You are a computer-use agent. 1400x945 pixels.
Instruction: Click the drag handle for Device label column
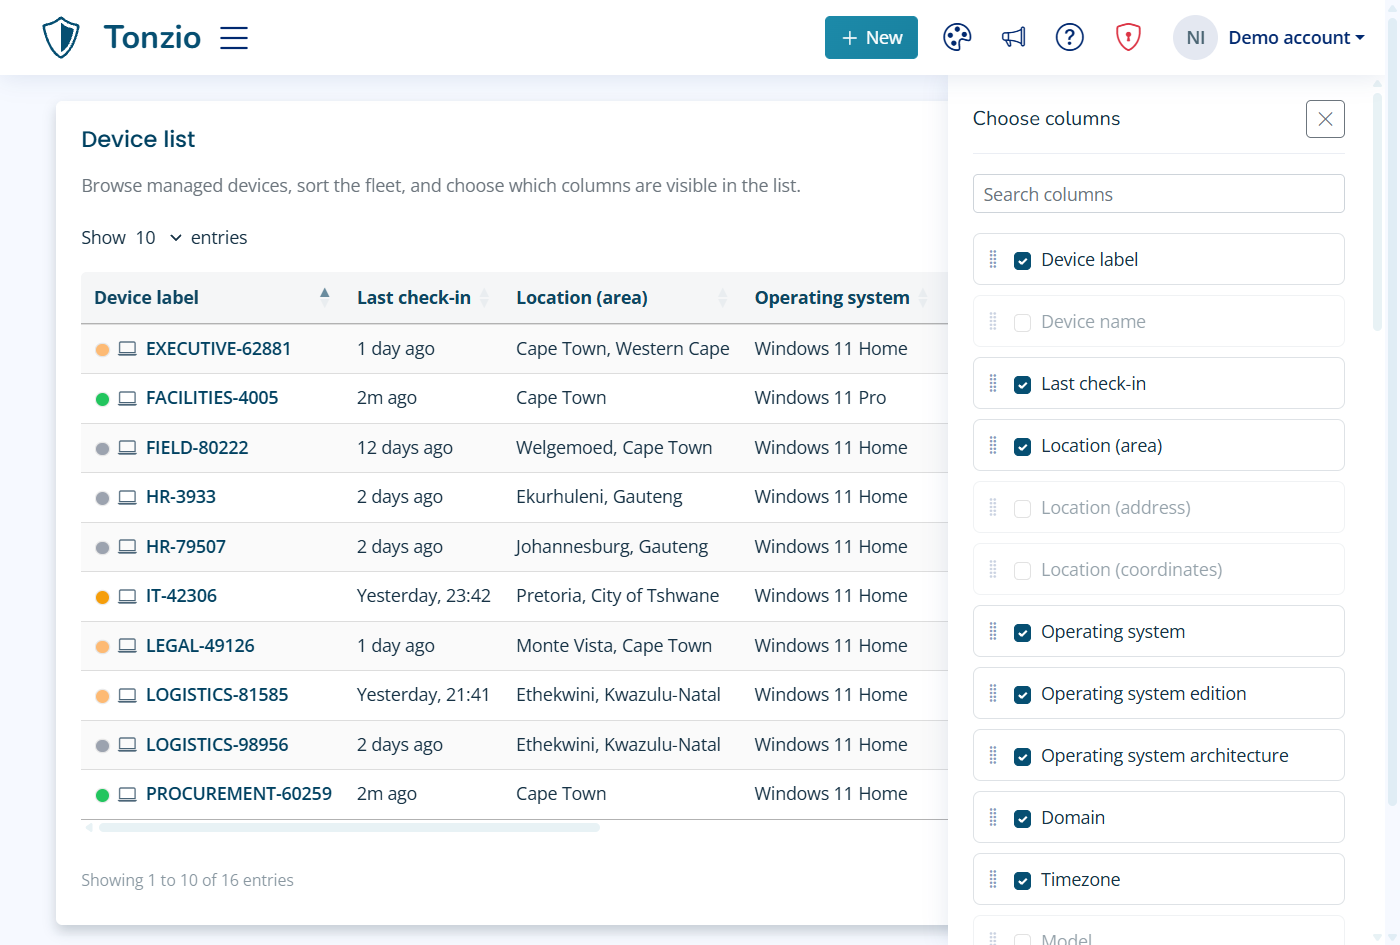993,260
